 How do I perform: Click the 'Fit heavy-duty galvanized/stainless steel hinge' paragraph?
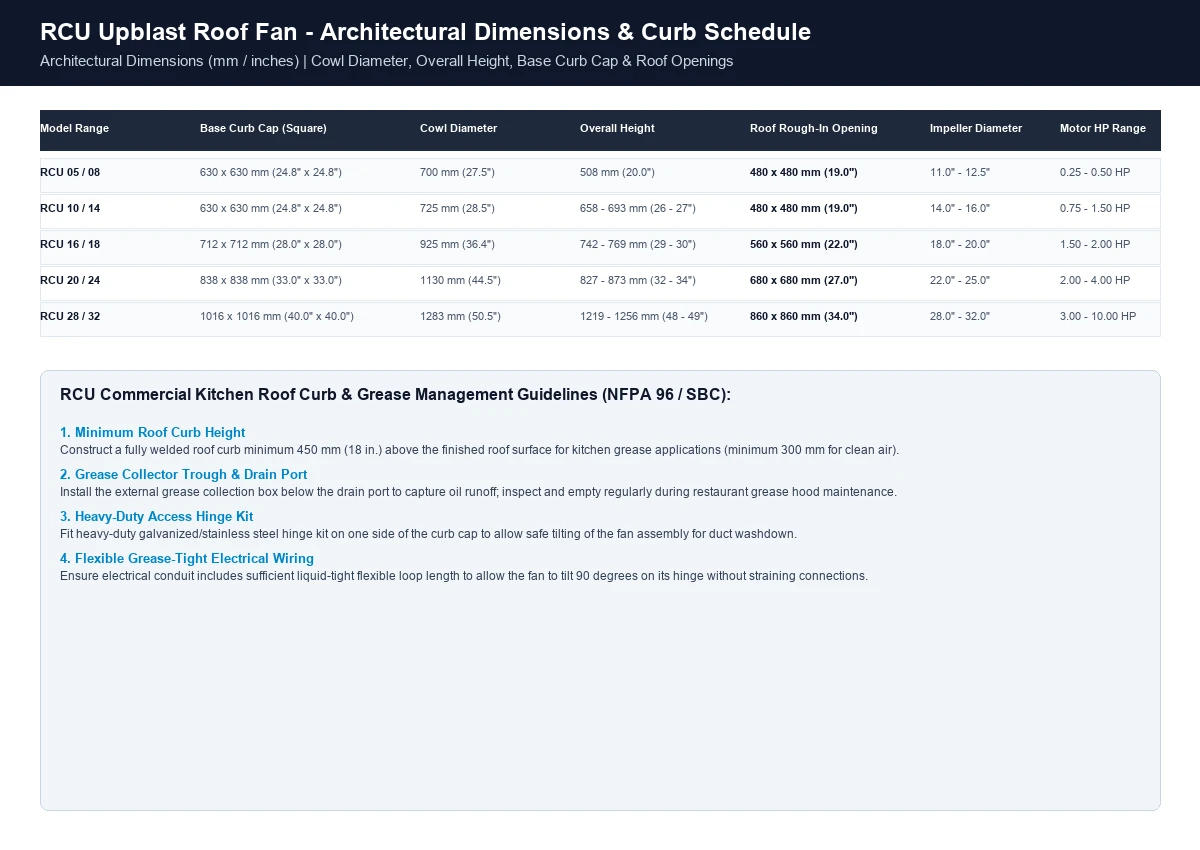coord(428,534)
